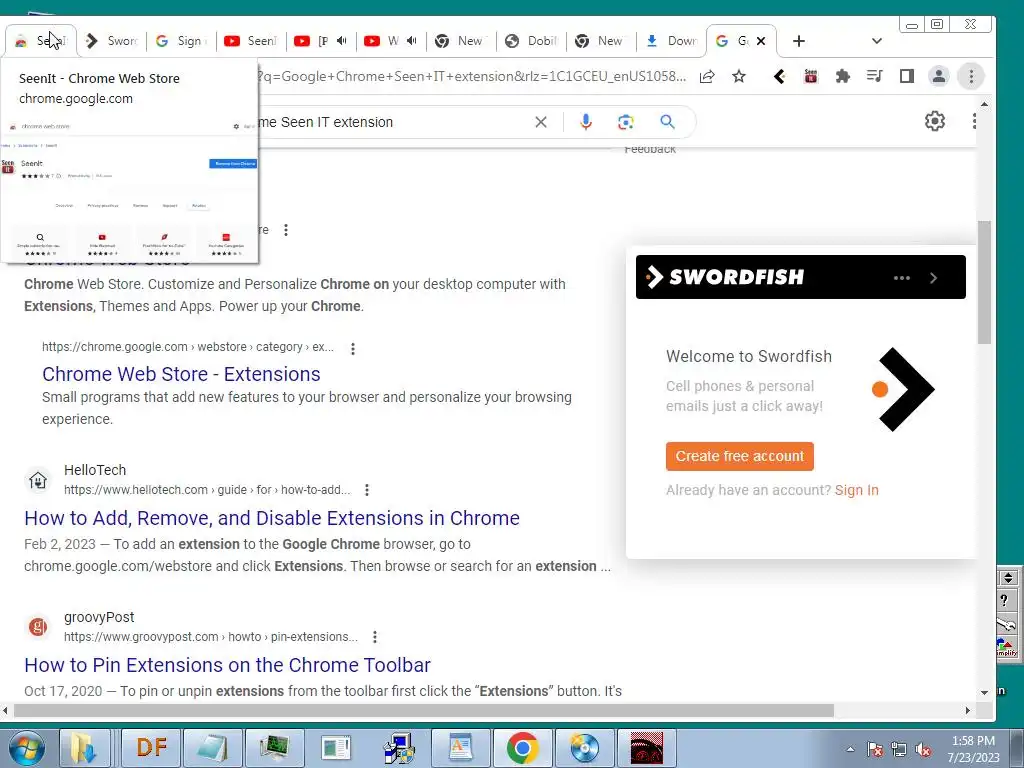The image size is (1024, 768).
Task: Open the network tray icon
Action: click(x=899, y=750)
